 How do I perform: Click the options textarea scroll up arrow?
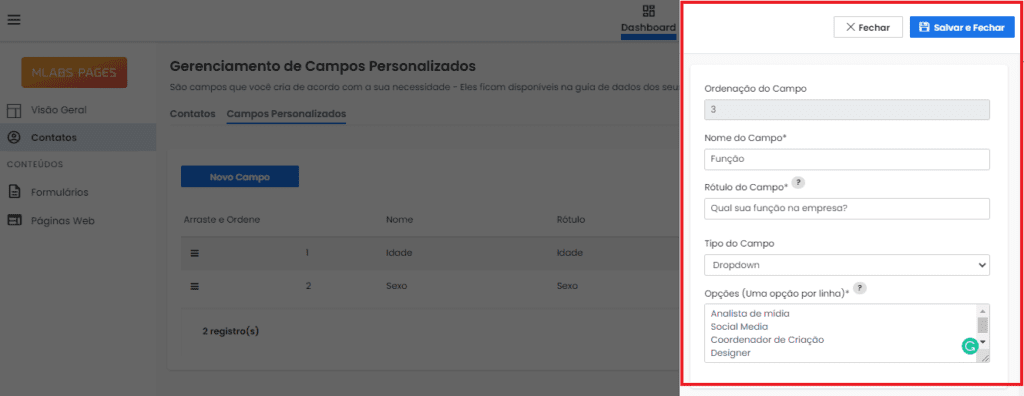pyautogui.click(x=982, y=311)
